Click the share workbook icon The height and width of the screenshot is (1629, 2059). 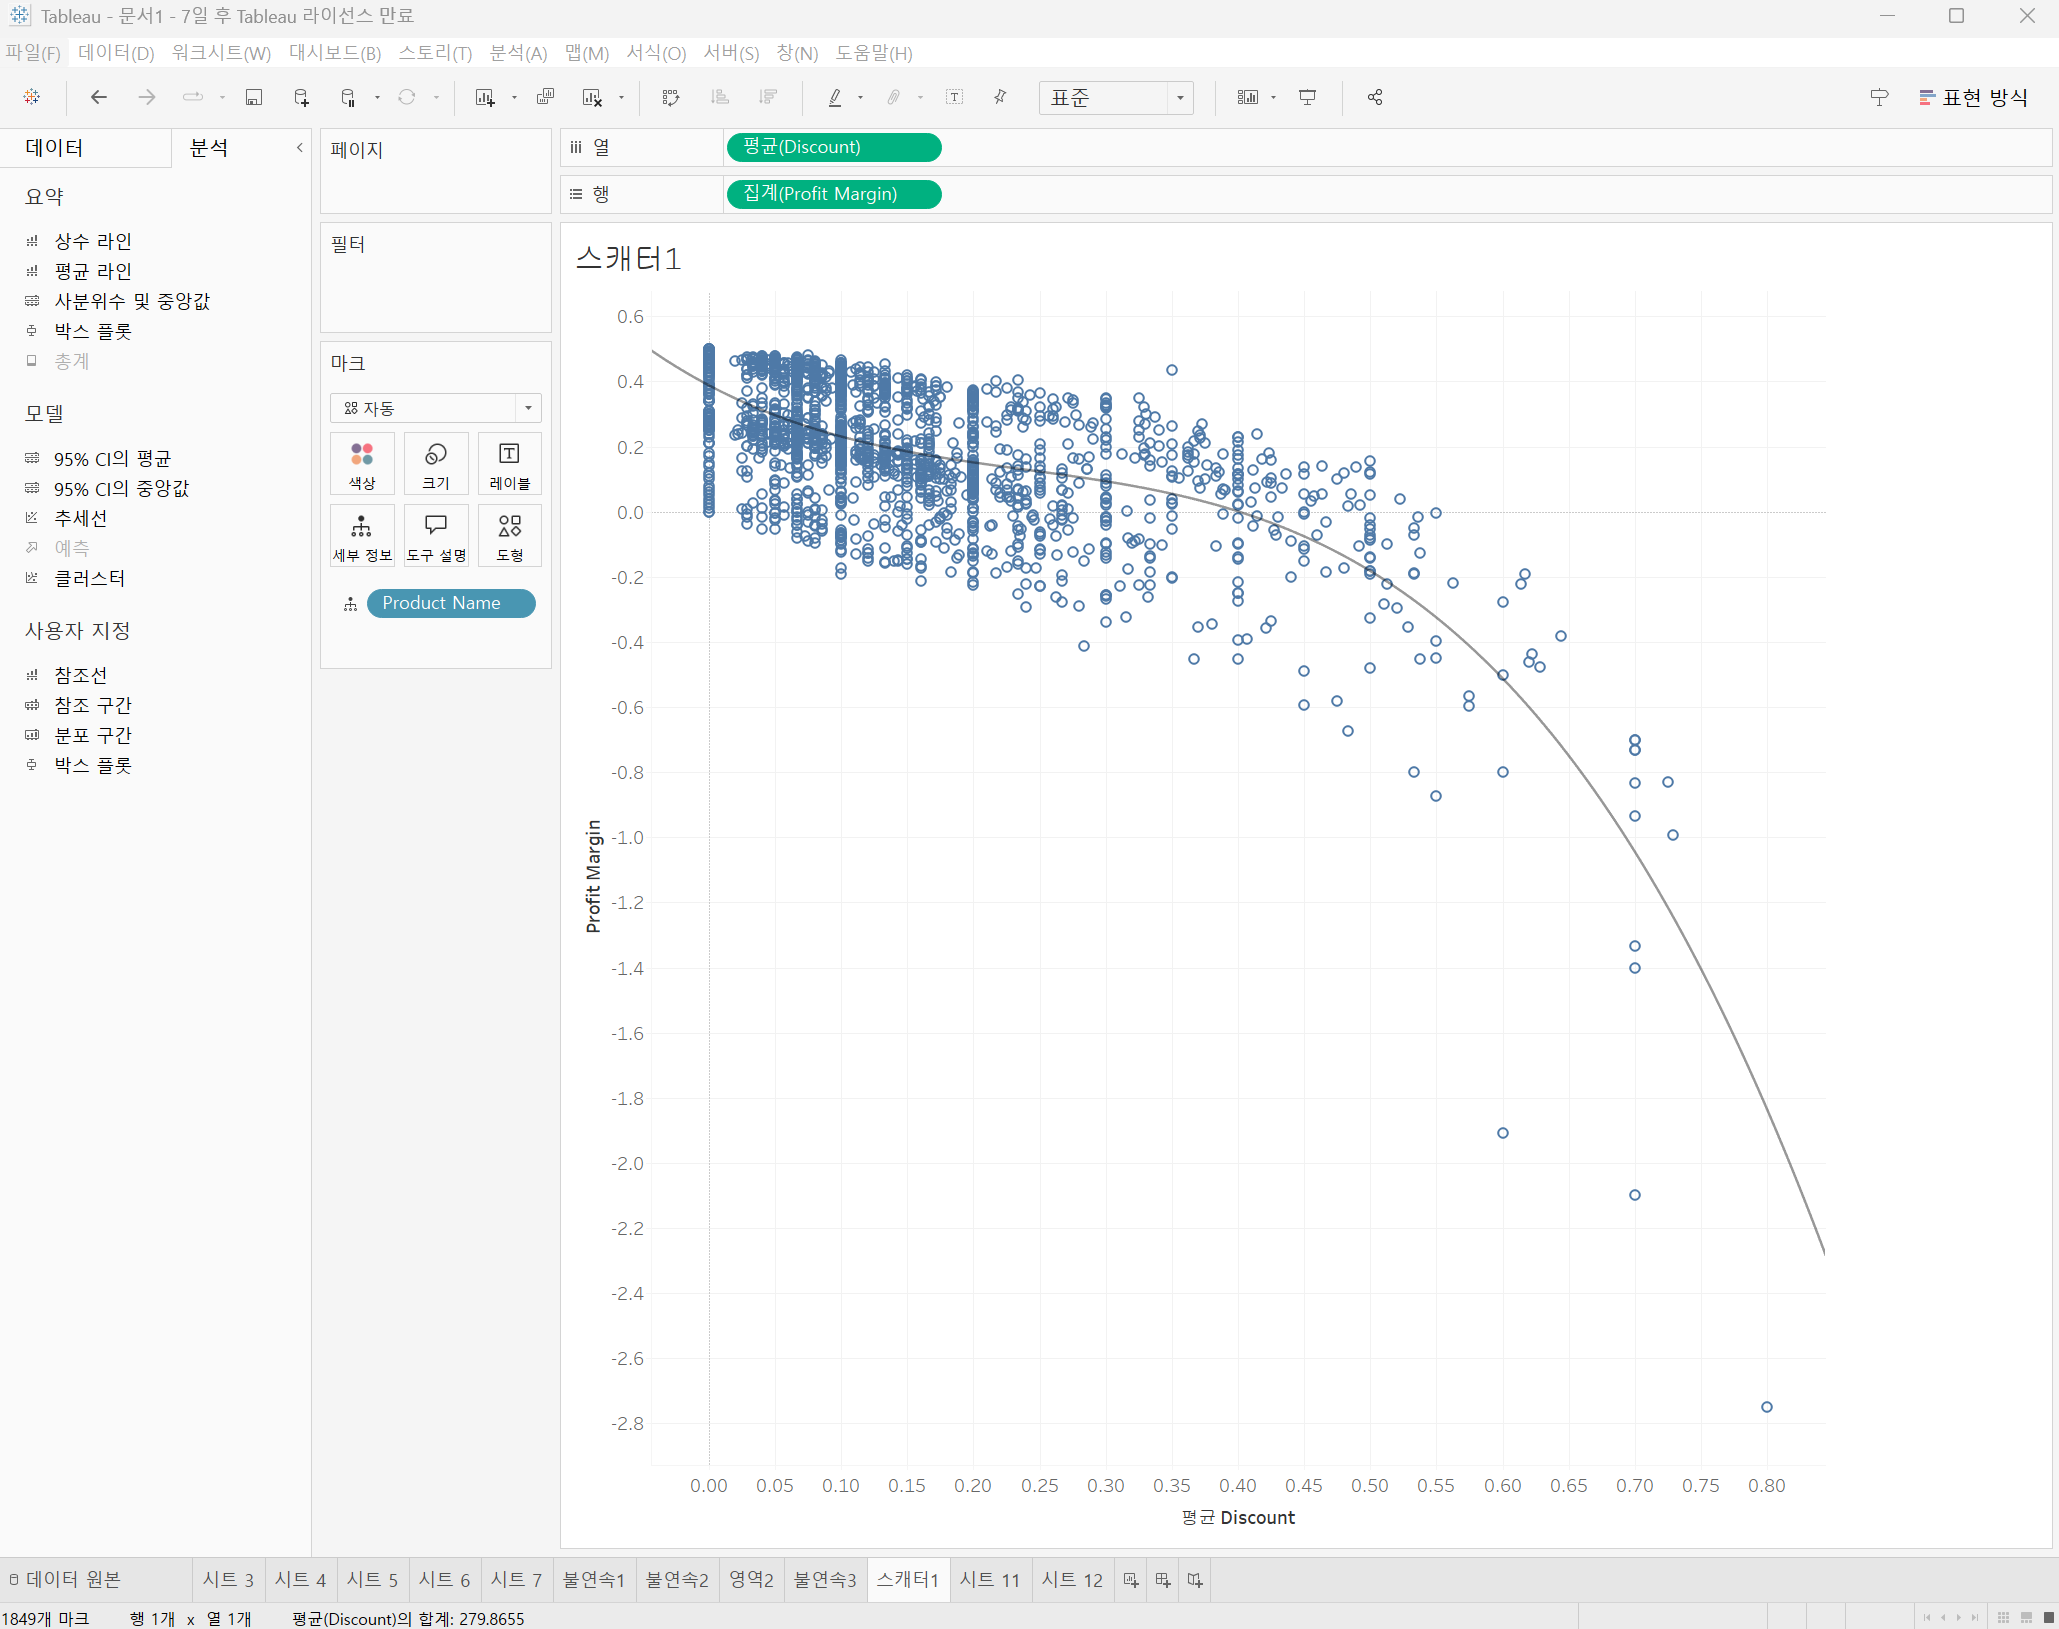pos(1375,97)
